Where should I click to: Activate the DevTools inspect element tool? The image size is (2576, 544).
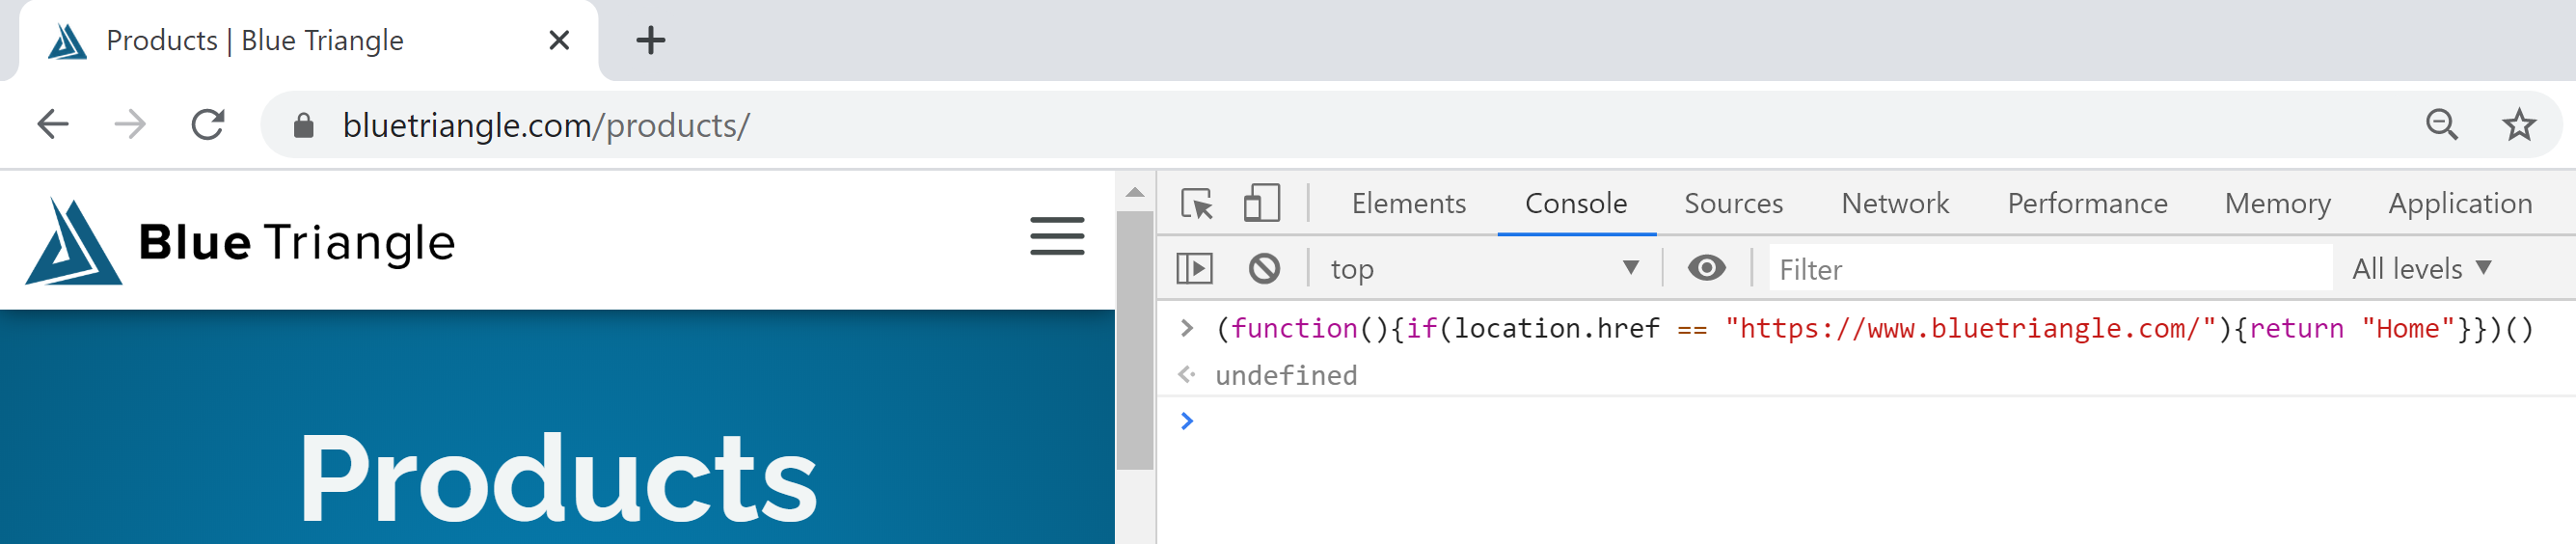pyautogui.click(x=1197, y=204)
